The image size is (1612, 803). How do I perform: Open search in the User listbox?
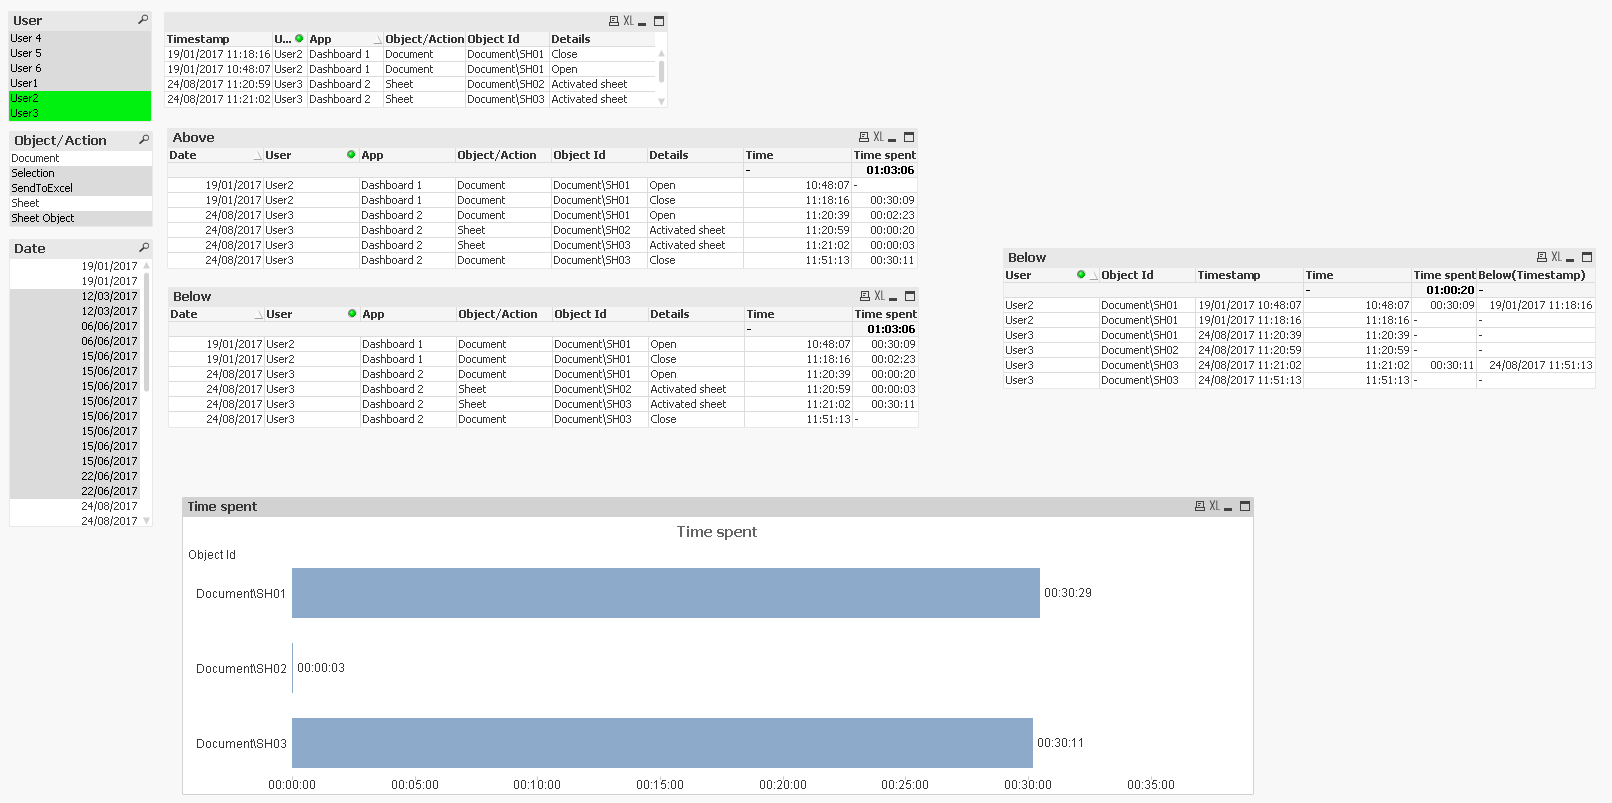click(x=143, y=20)
